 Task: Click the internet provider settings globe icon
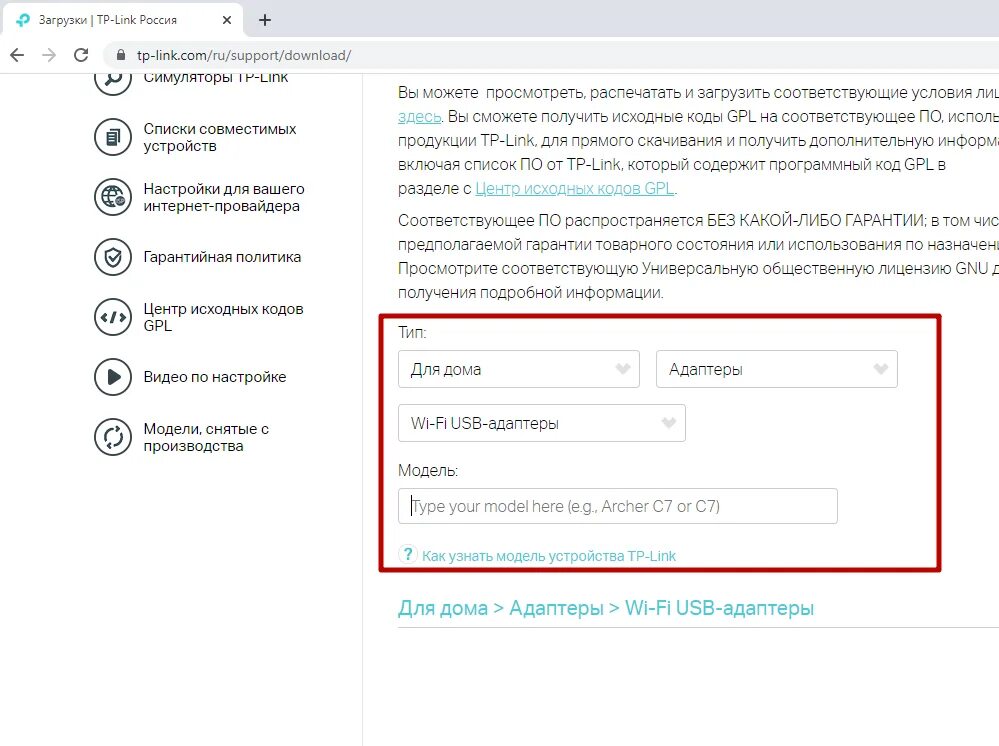tap(113, 197)
